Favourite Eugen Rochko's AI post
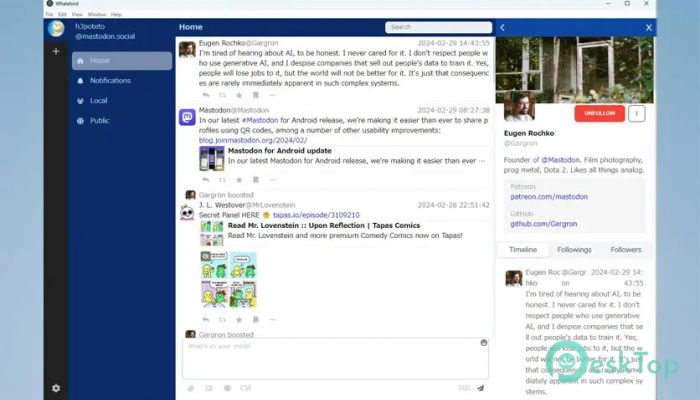The height and width of the screenshot is (400, 700). point(239,95)
